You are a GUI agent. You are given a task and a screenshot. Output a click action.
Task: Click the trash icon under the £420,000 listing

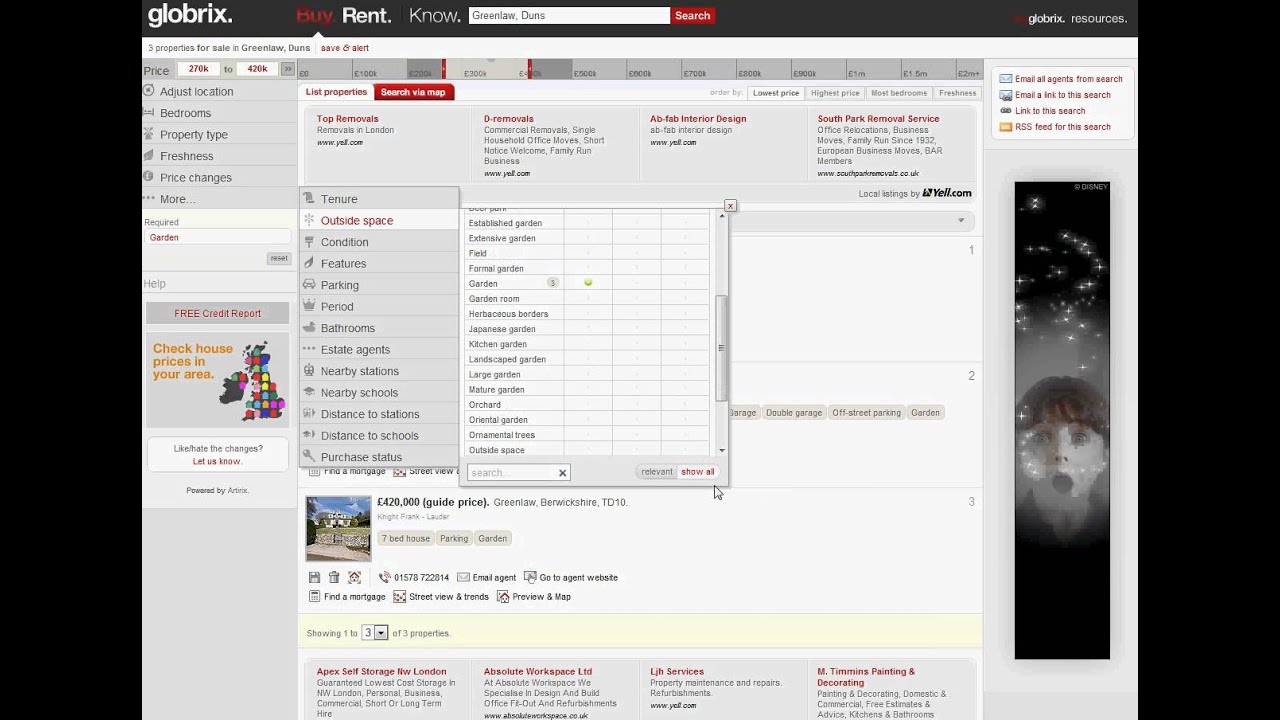tap(334, 578)
